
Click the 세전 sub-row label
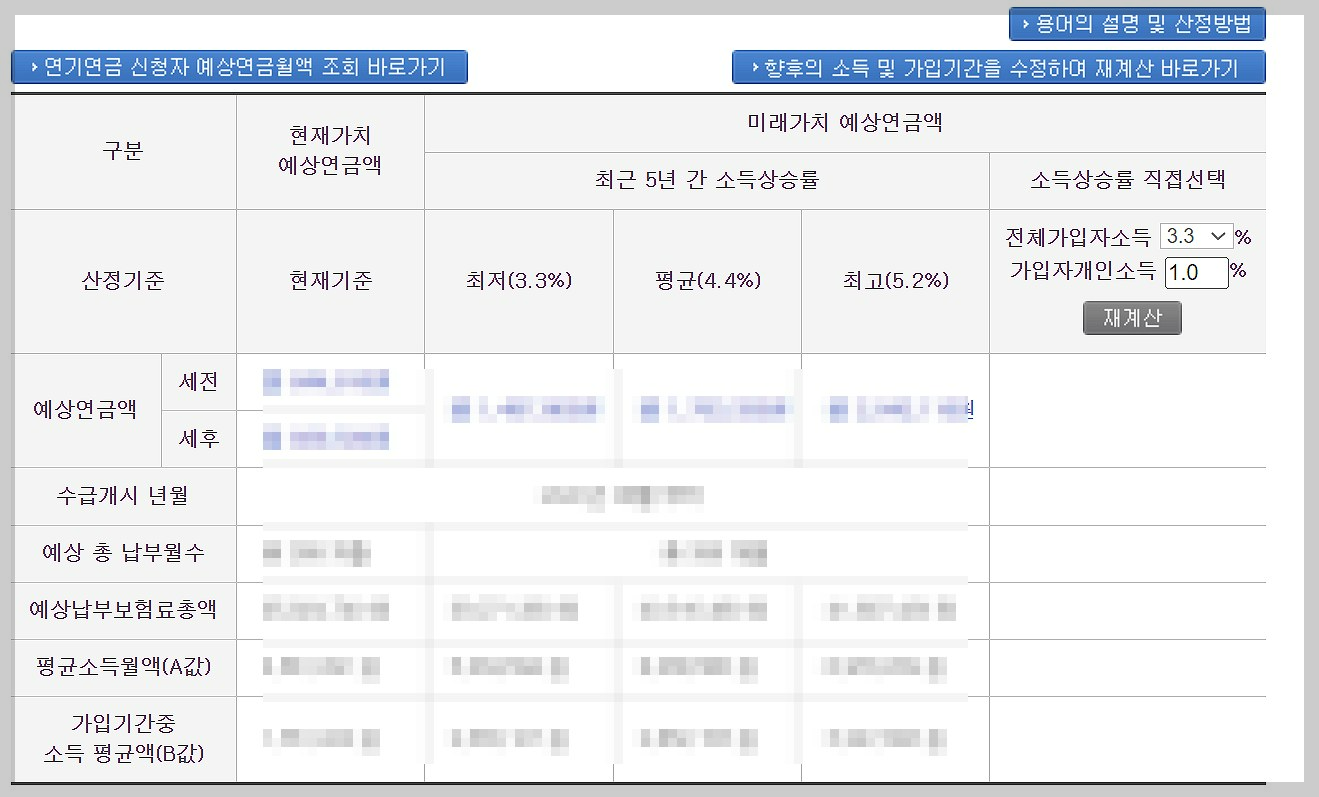pos(198,382)
